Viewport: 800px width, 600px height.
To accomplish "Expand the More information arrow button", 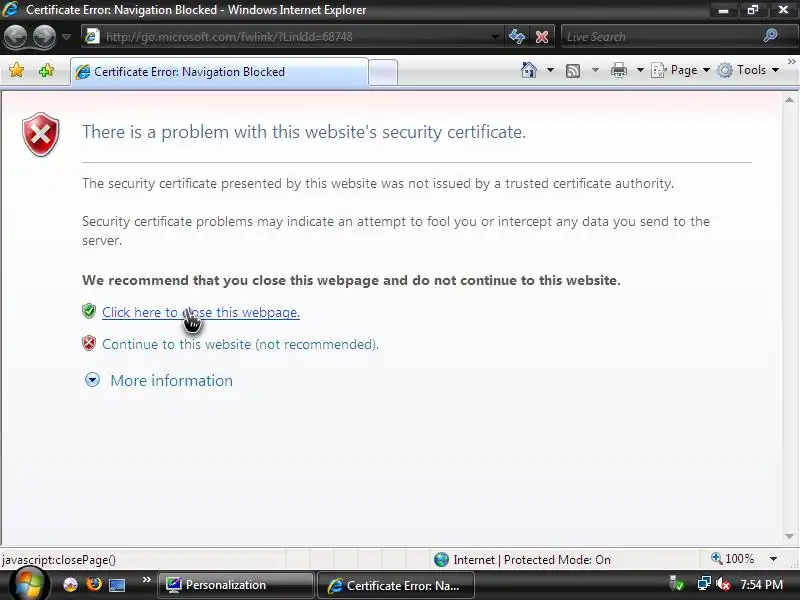I will (x=92, y=380).
